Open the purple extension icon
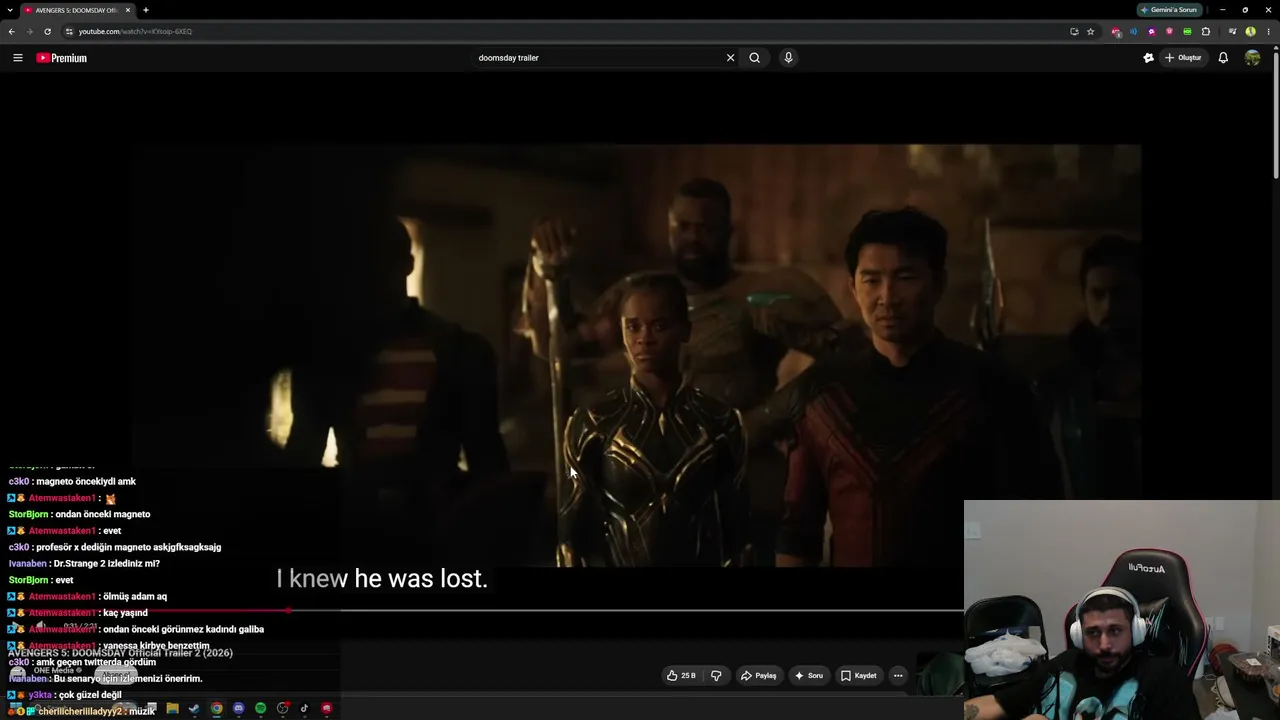 coord(1152,31)
